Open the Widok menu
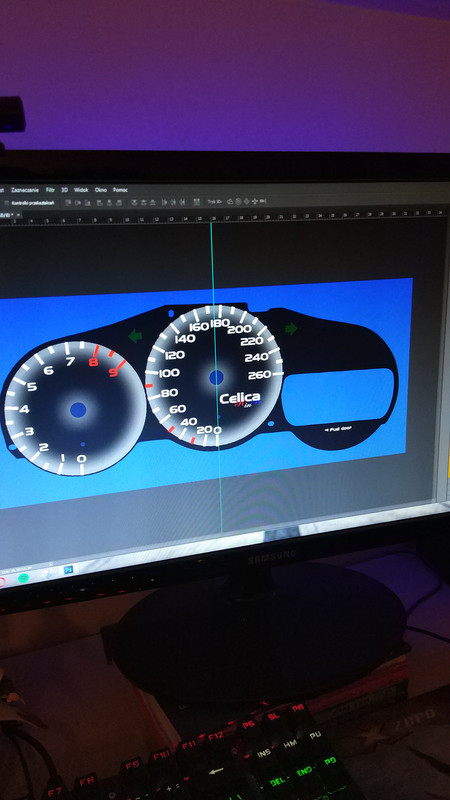 [x=81, y=190]
